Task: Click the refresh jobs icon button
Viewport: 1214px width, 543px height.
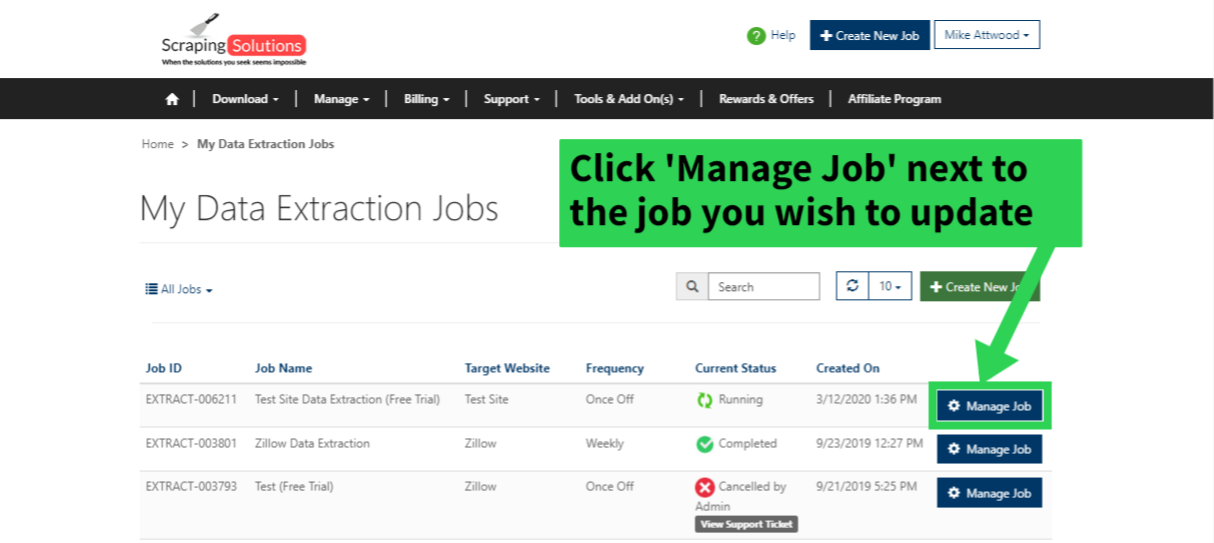Action: point(852,286)
